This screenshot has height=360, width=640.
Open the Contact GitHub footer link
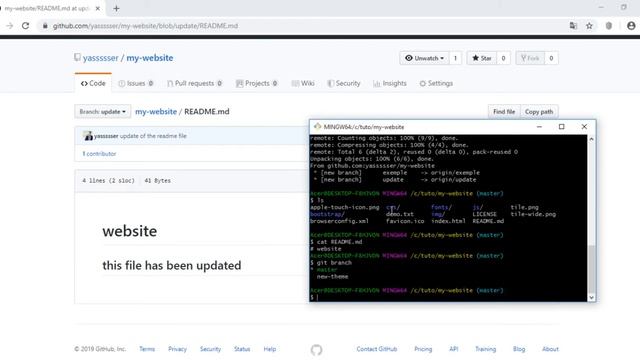tap(377, 349)
